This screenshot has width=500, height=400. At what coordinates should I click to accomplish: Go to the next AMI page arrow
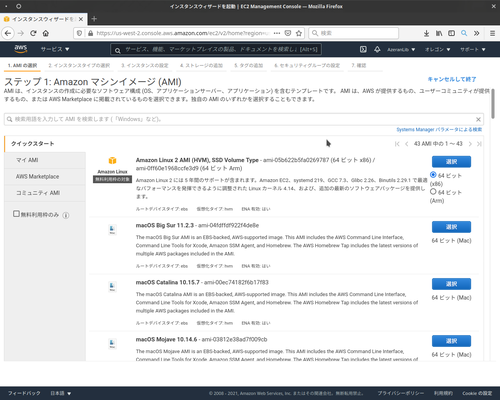[x=470, y=144]
